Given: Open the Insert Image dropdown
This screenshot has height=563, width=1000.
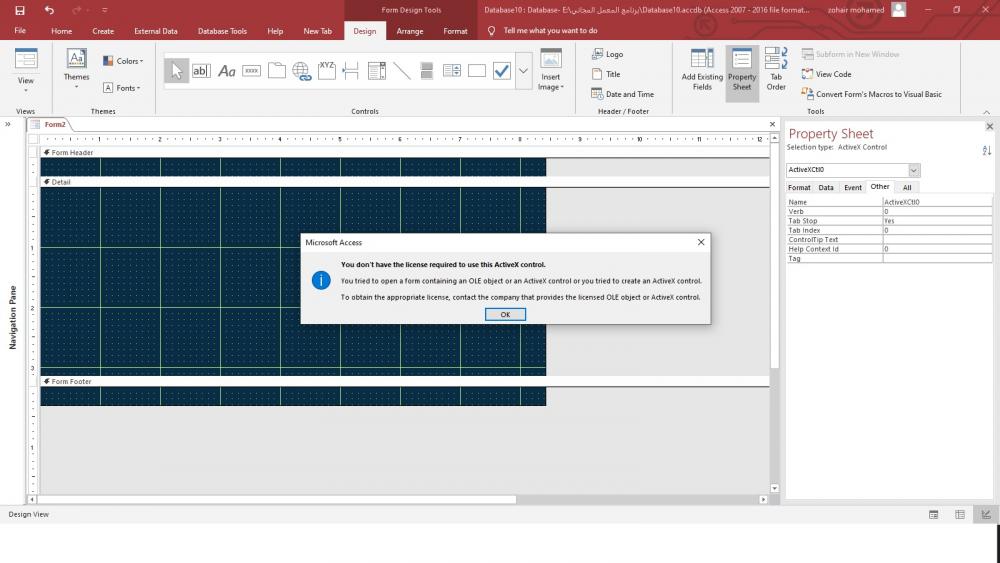Looking at the screenshot, I should [550, 70].
